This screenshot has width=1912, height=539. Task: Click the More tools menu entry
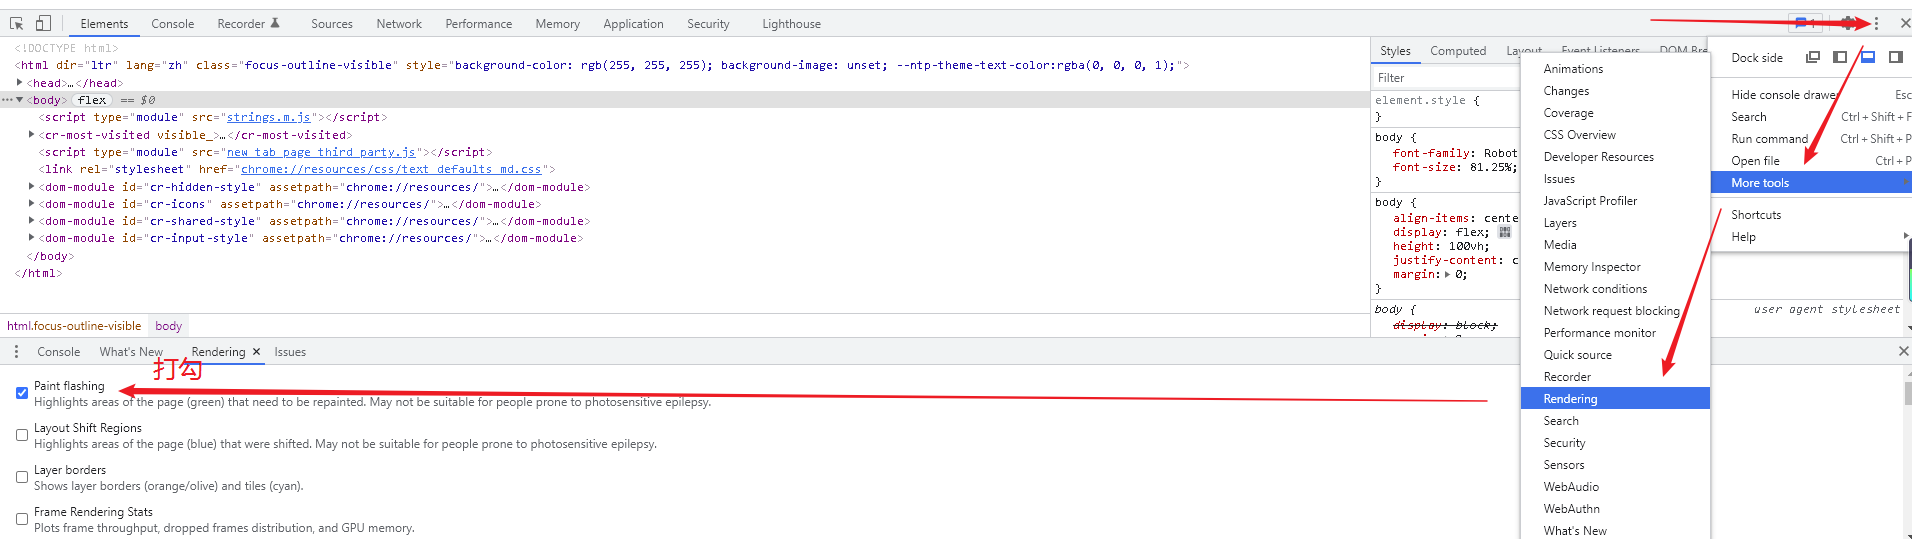coord(1812,183)
